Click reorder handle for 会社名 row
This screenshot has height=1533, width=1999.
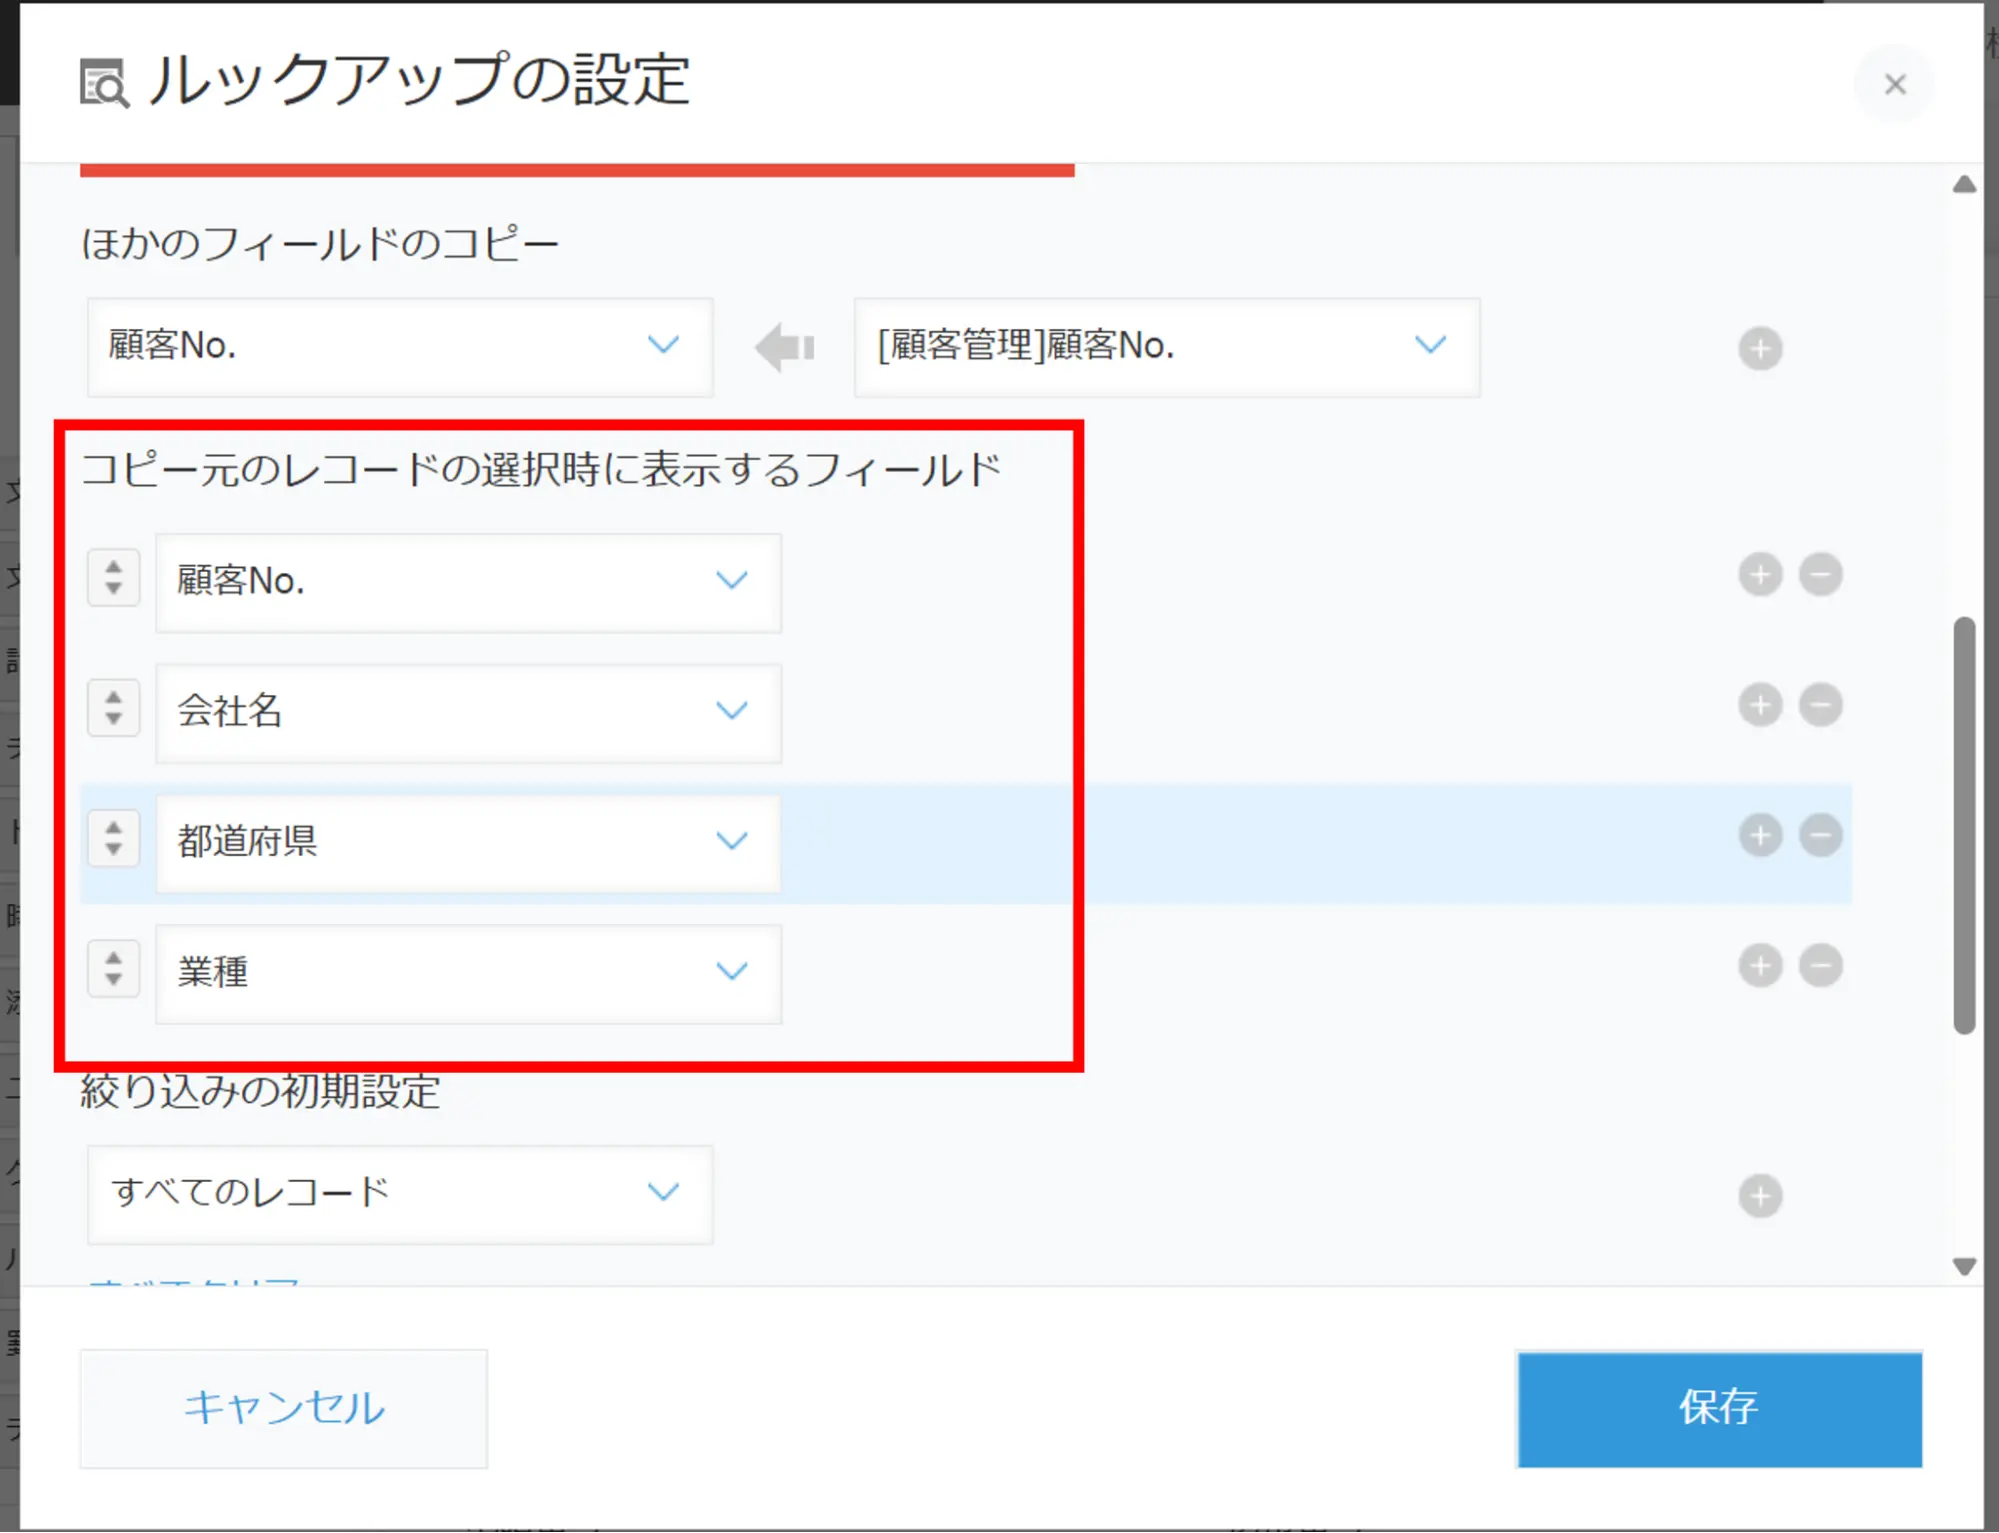pyautogui.click(x=113, y=708)
